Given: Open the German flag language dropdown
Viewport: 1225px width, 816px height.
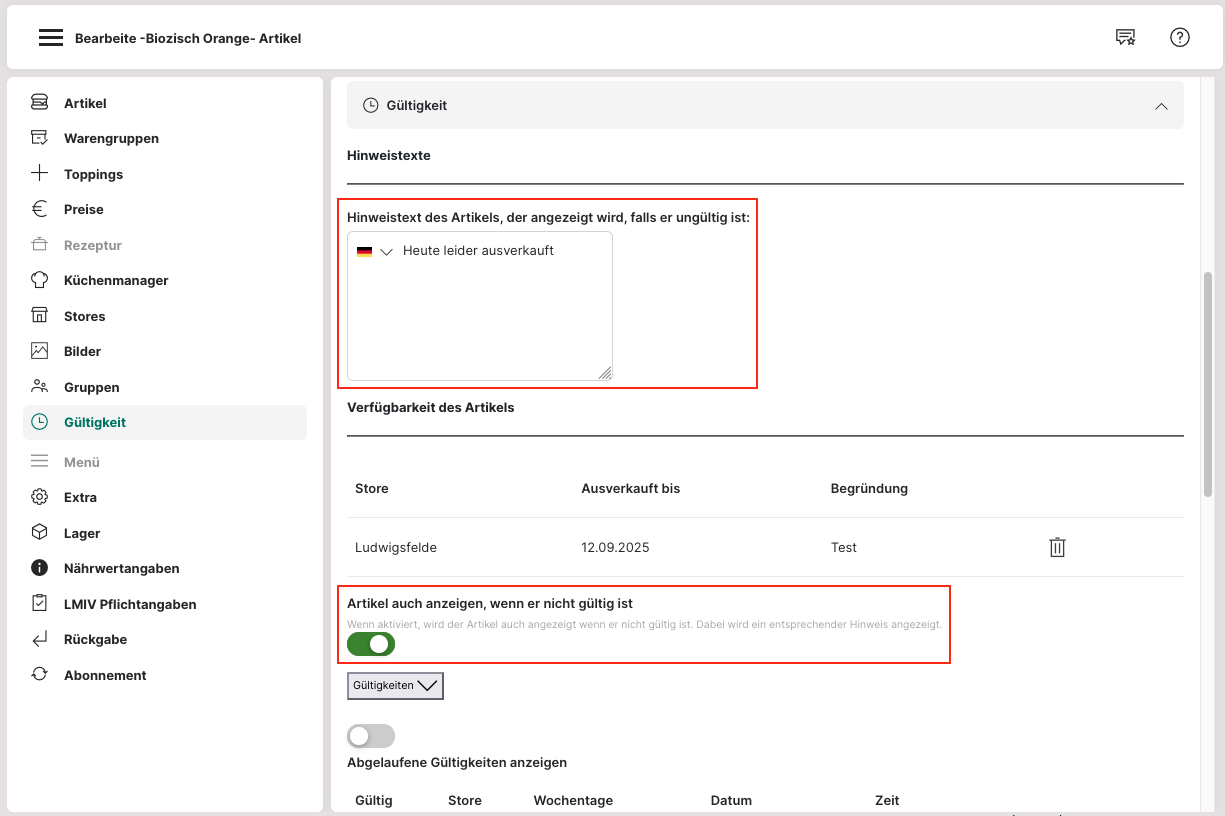Looking at the screenshot, I should [375, 252].
